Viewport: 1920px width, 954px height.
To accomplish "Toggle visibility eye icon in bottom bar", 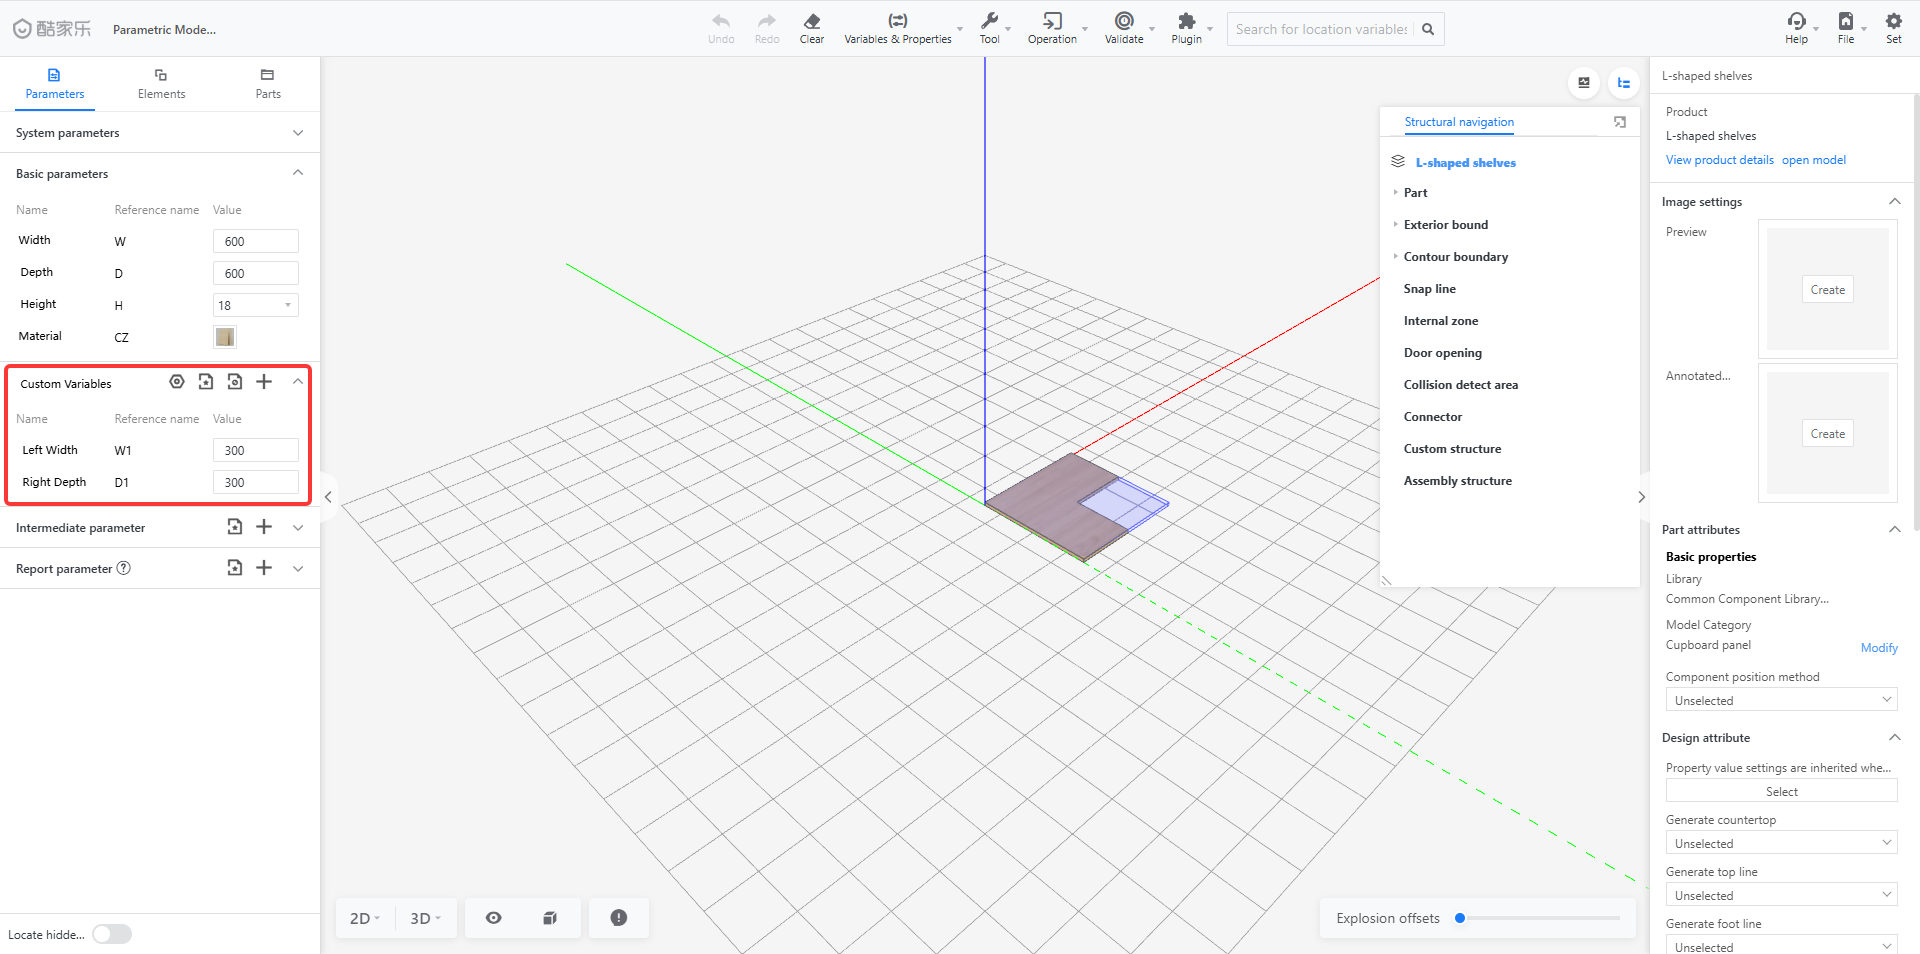I will pos(494,918).
